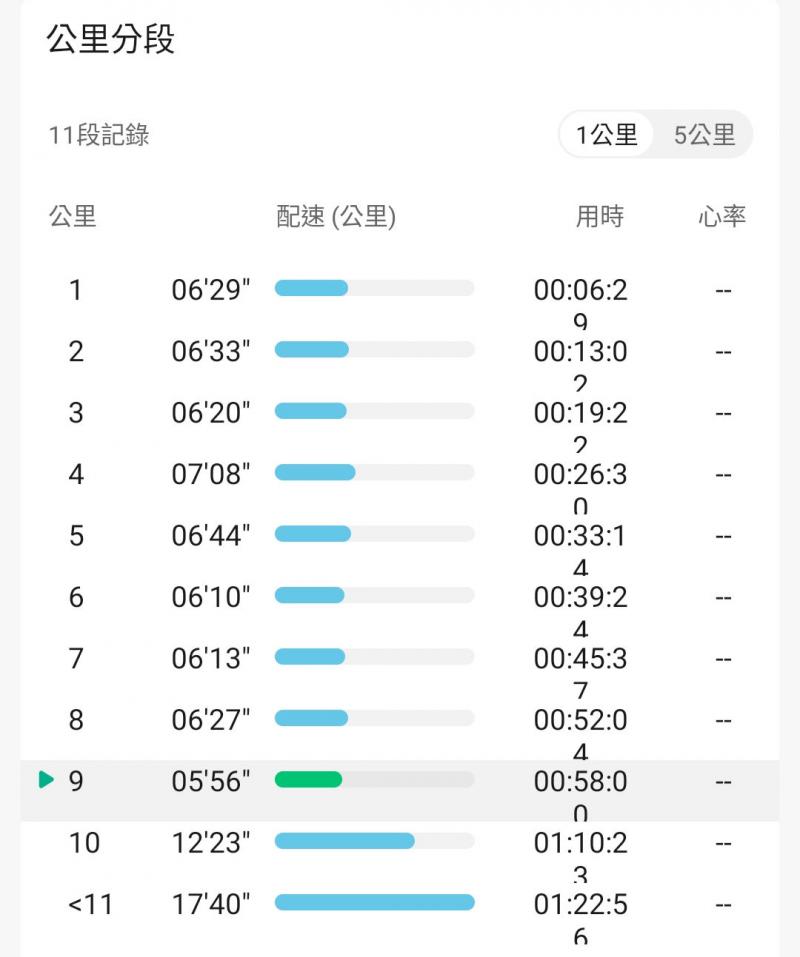Image resolution: width=800 pixels, height=957 pixels.
Task: Select the 06'10" pace for kilometer 6
Action: pyautogui.click(x=211, y=597)
